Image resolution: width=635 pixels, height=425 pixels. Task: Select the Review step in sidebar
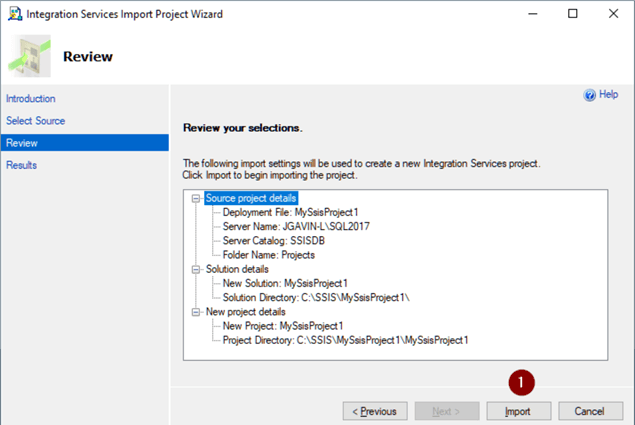point(85,143)
